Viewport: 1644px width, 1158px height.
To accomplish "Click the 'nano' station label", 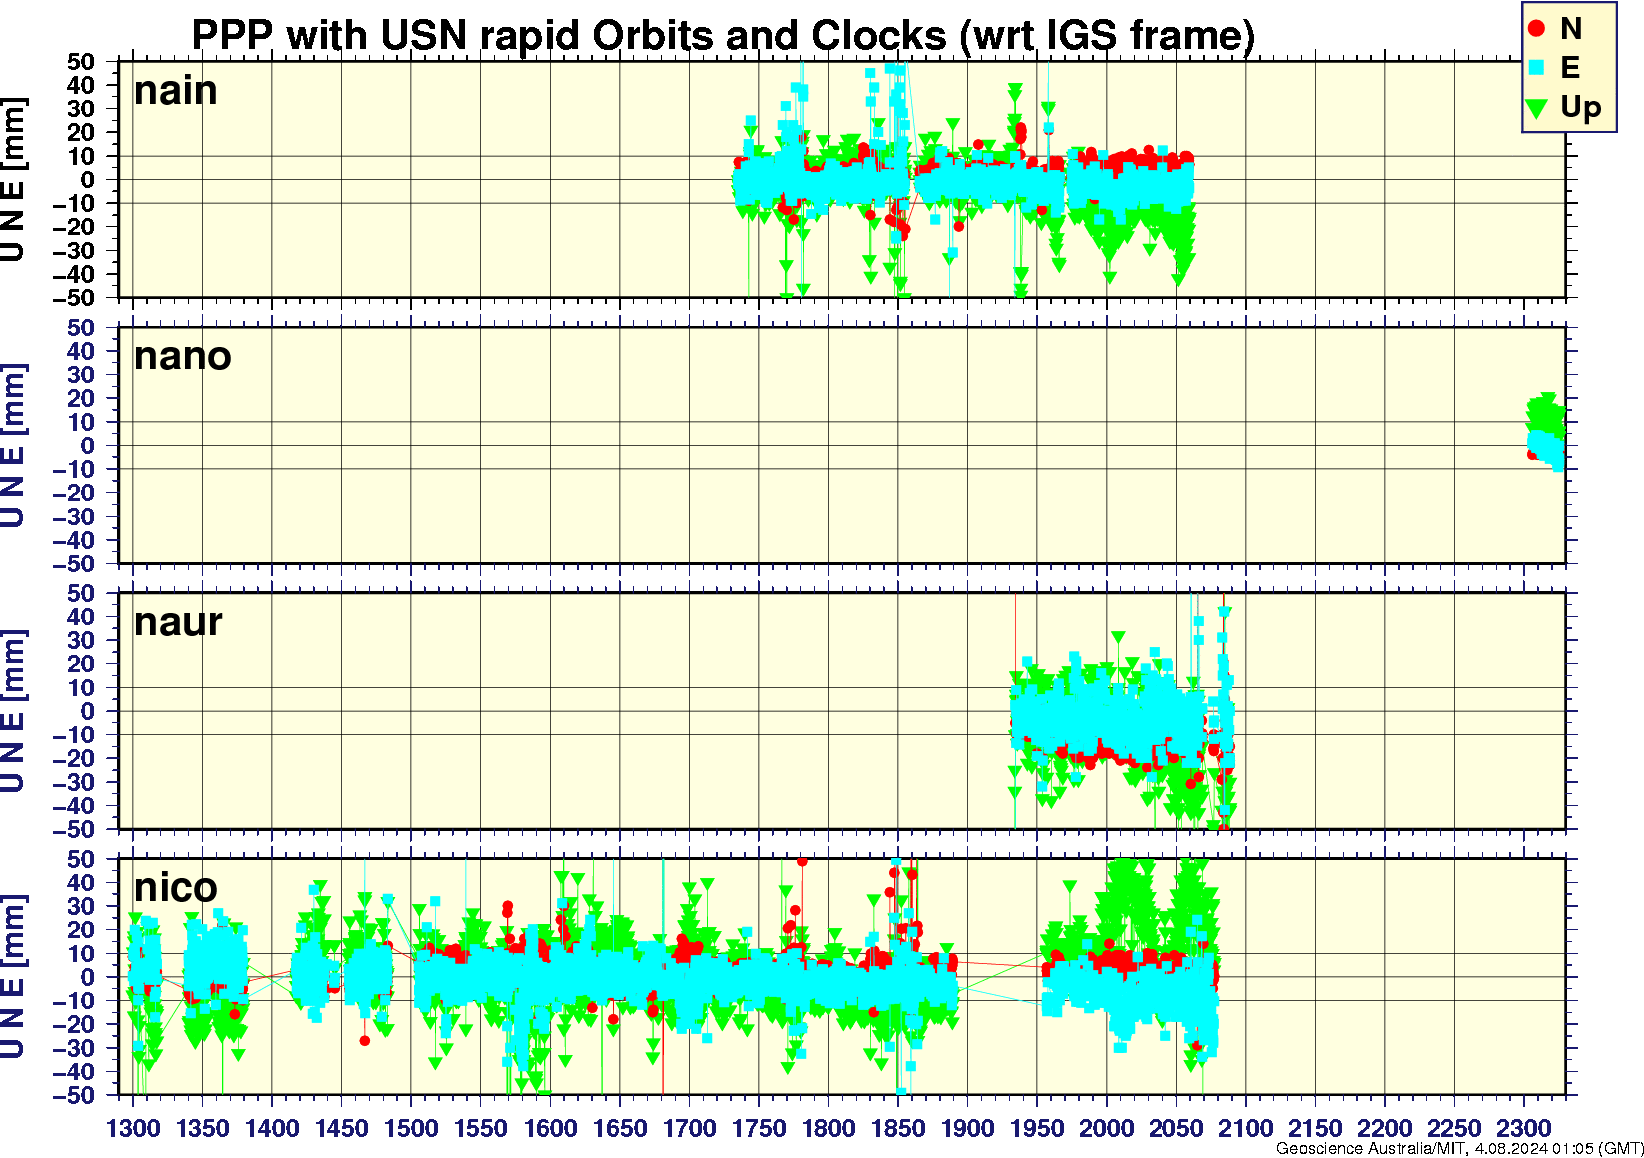I will point(183,356).
